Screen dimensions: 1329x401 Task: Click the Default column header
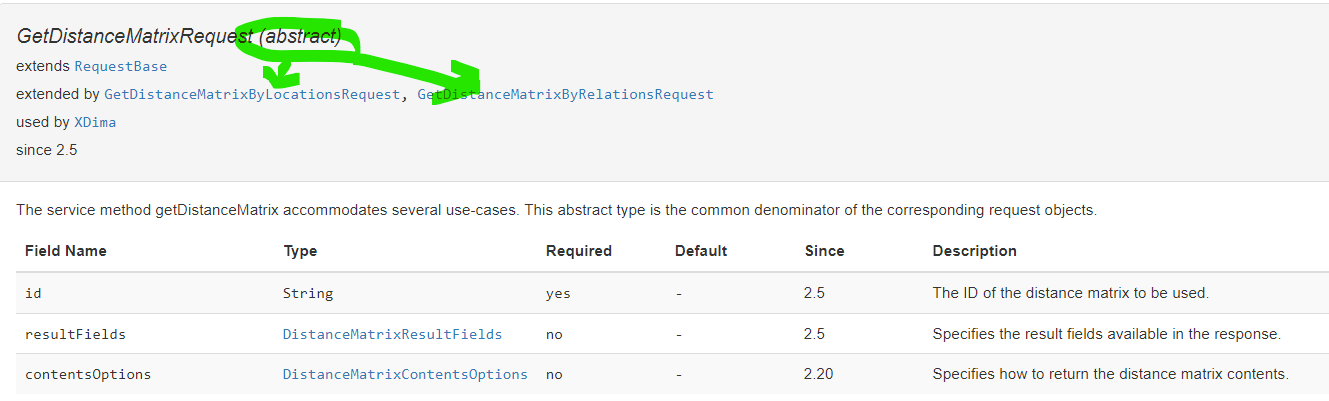point(701,251)
